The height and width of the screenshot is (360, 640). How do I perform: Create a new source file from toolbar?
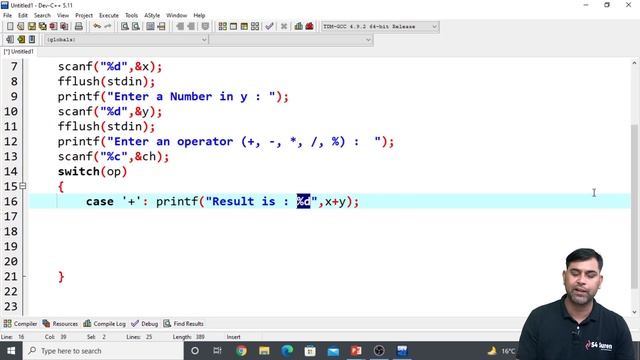pos(10,27)
